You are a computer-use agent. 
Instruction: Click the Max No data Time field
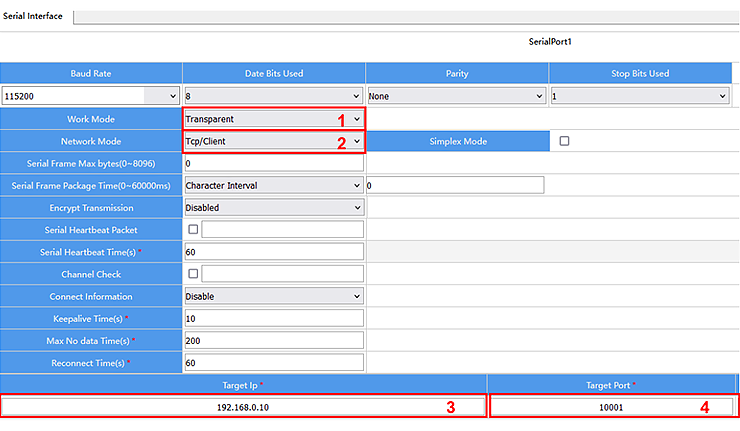(274, 341)
